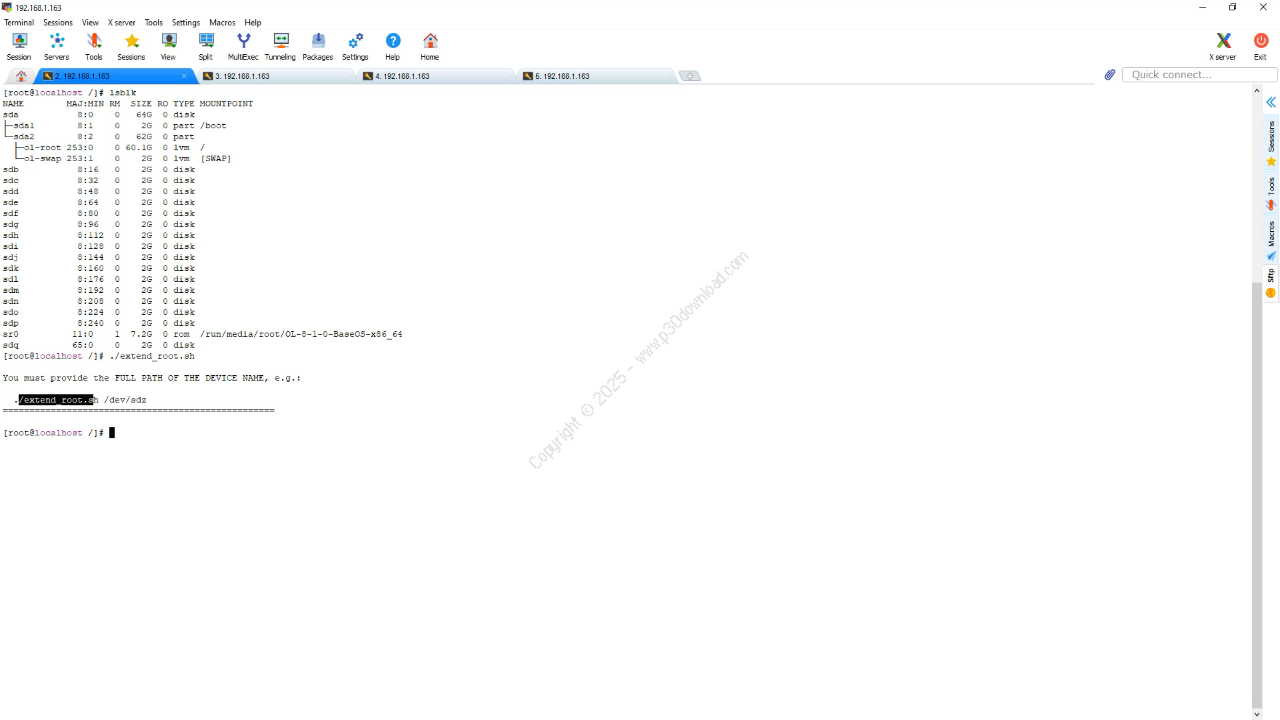Click the home tab icon
Image resolution: width=1280 pixels, height=720 pixels.
click(21, 76)
